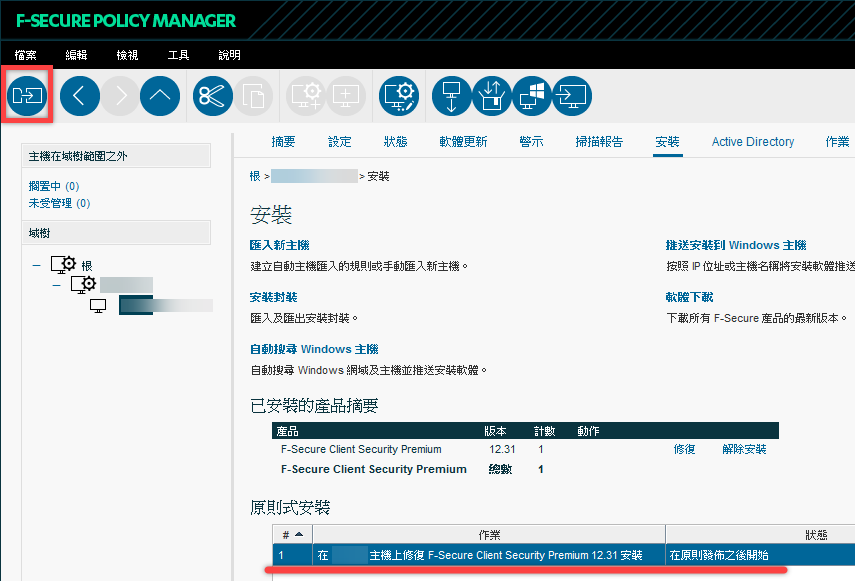
Task: Select row 1 in the policy-based installation table
Action: pyautogui.click(x=564, y=555)
